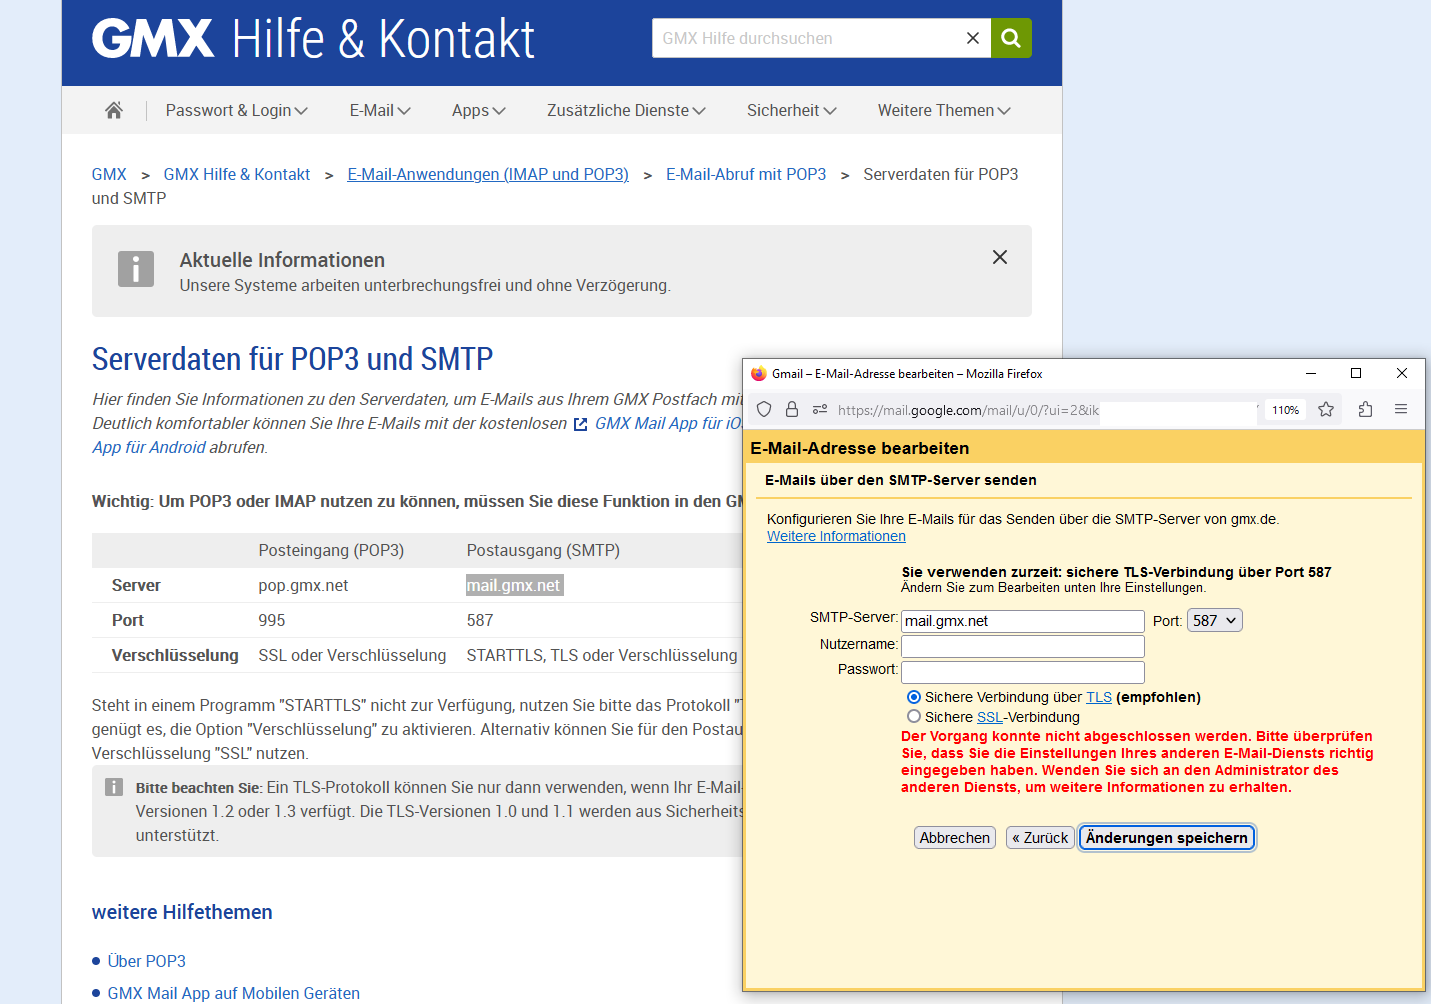The width and height of the screenshot is (1431, 1004).
Task: Open the App für Android link
Action: click(x=149, y=447)
